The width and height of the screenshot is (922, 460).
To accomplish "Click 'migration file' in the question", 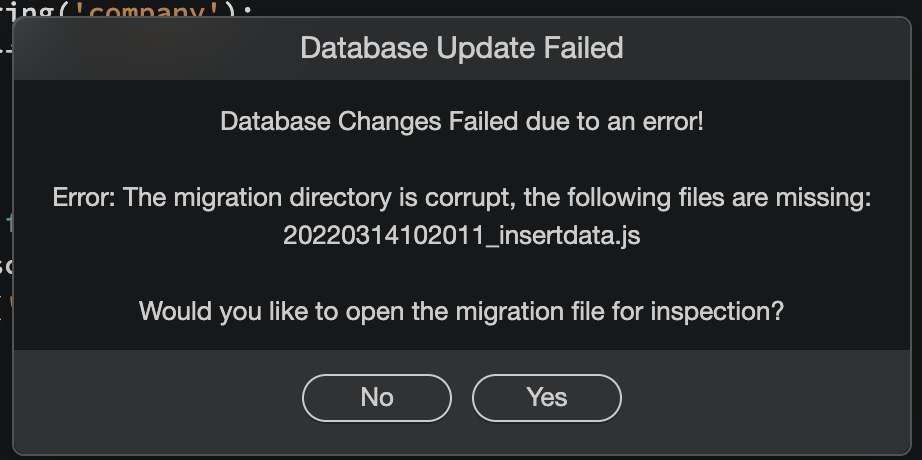I will click(x=530, y=311).
